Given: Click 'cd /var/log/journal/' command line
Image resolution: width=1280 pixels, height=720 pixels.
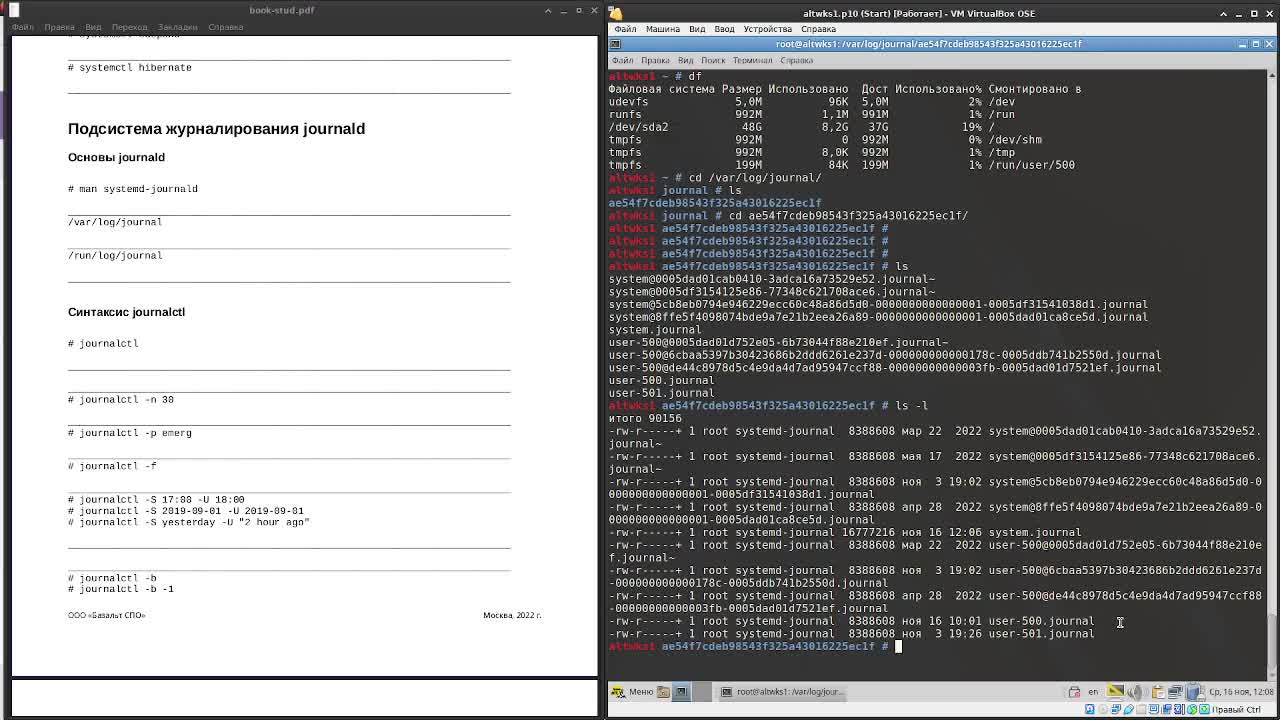Looking at the screenshot, I should [x=755, y=178].
